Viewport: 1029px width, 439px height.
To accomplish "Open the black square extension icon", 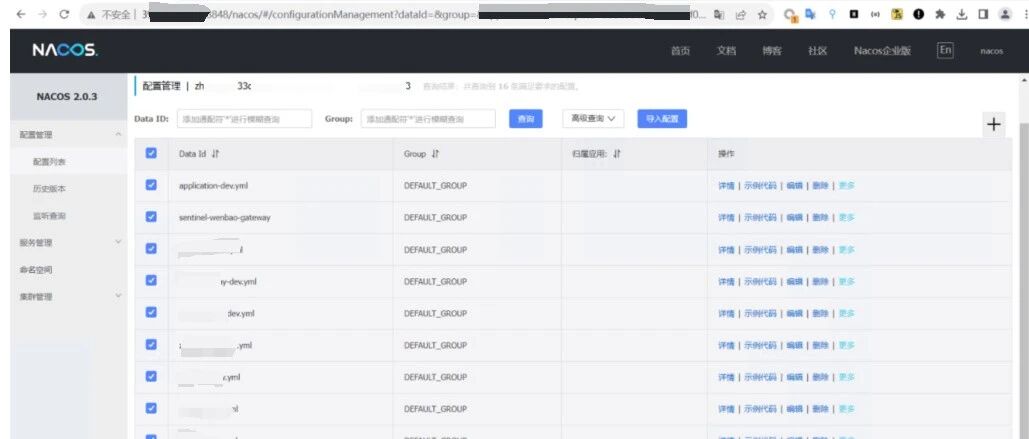I will tap(854, 14).
